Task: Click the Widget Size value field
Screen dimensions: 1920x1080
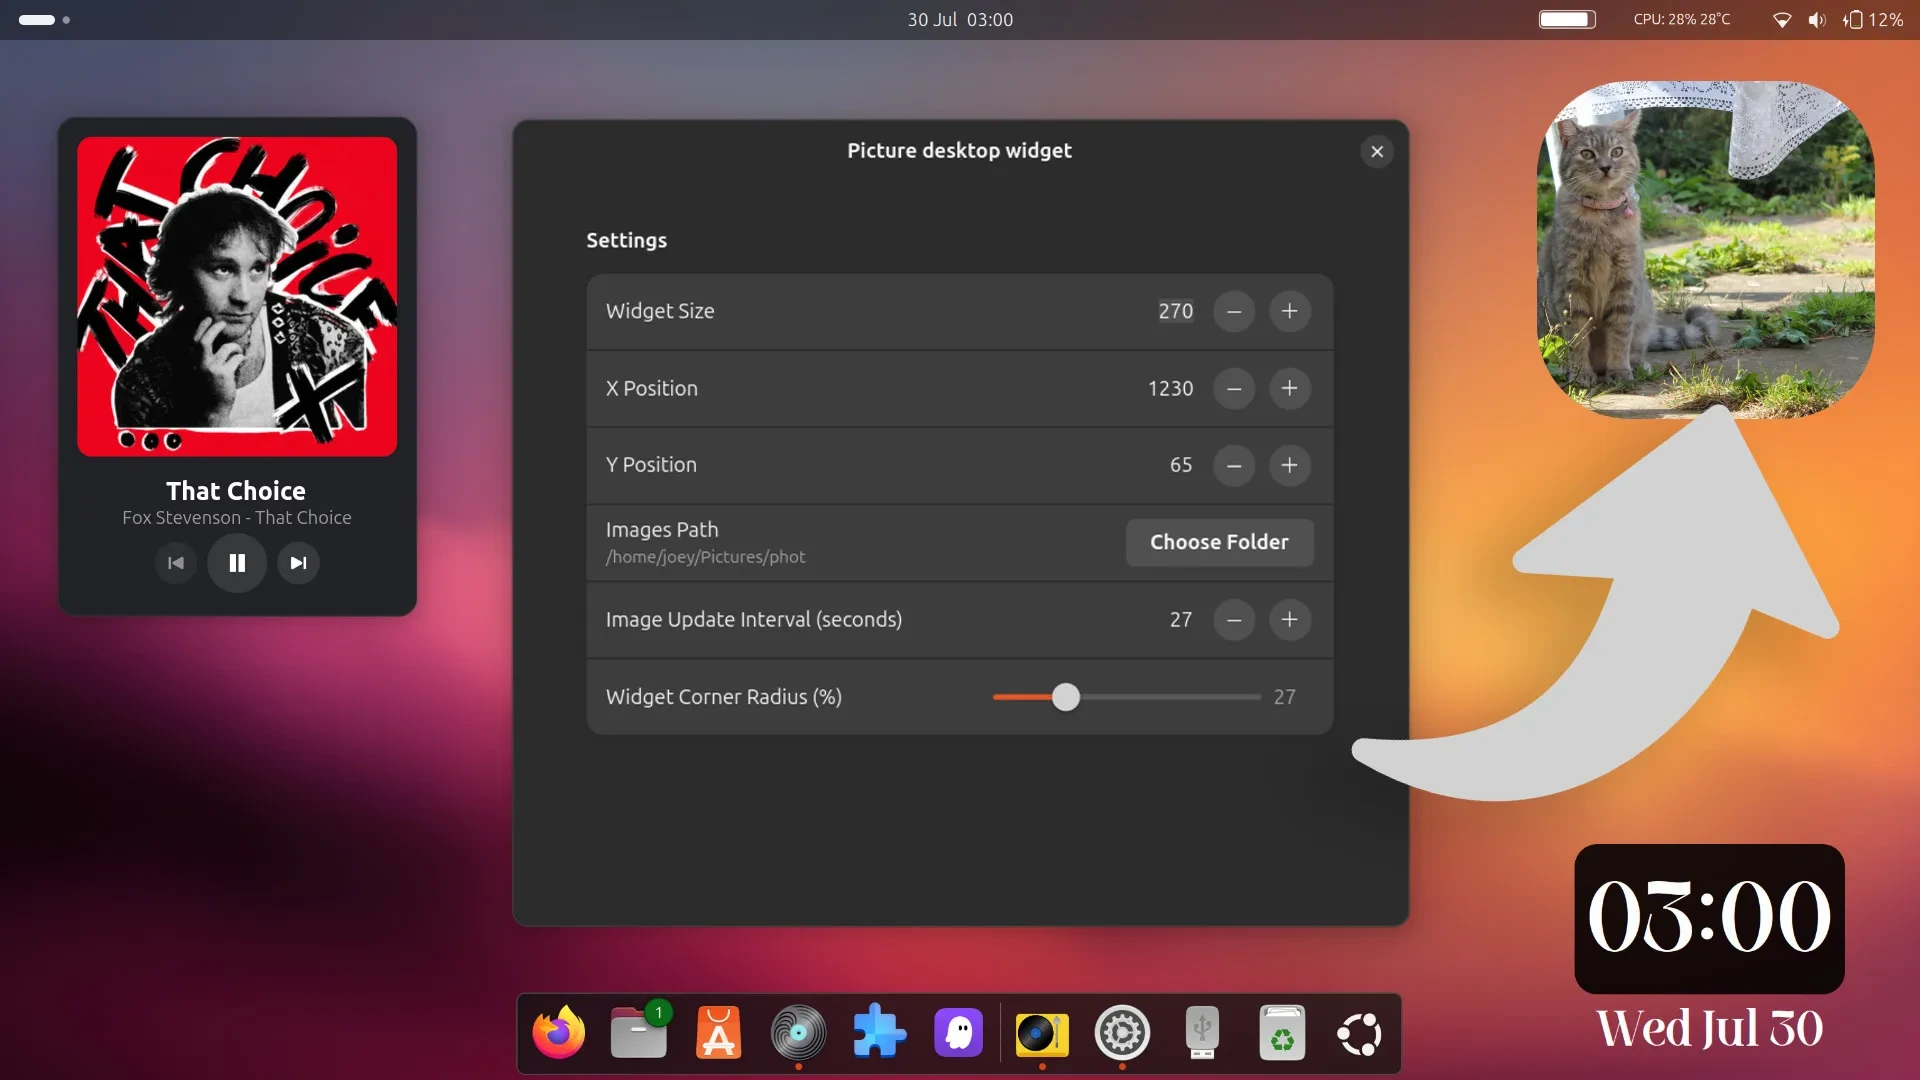Action: [x=1175, y=311]
